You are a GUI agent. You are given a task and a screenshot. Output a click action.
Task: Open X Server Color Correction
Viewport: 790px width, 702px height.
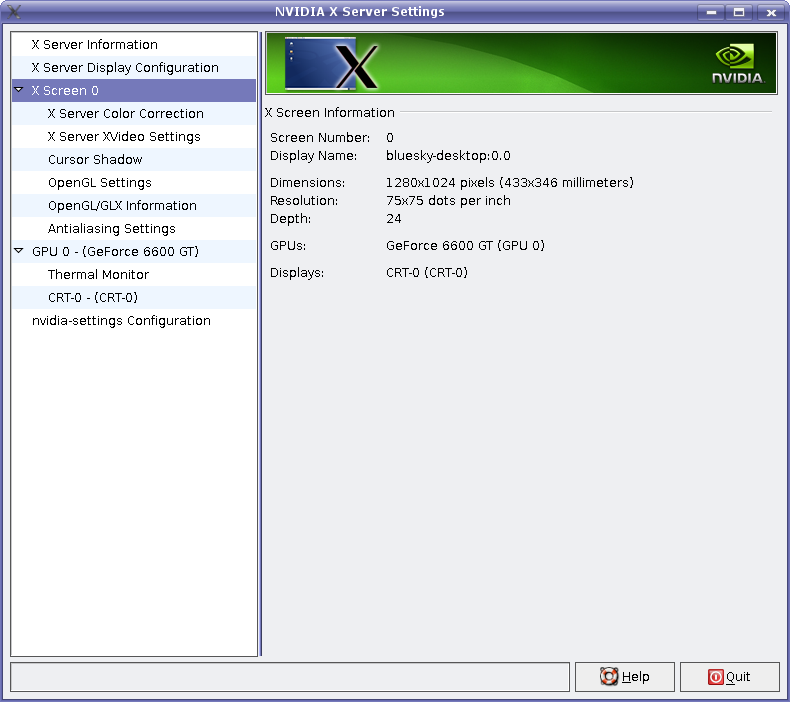click(x=134, y=113)
